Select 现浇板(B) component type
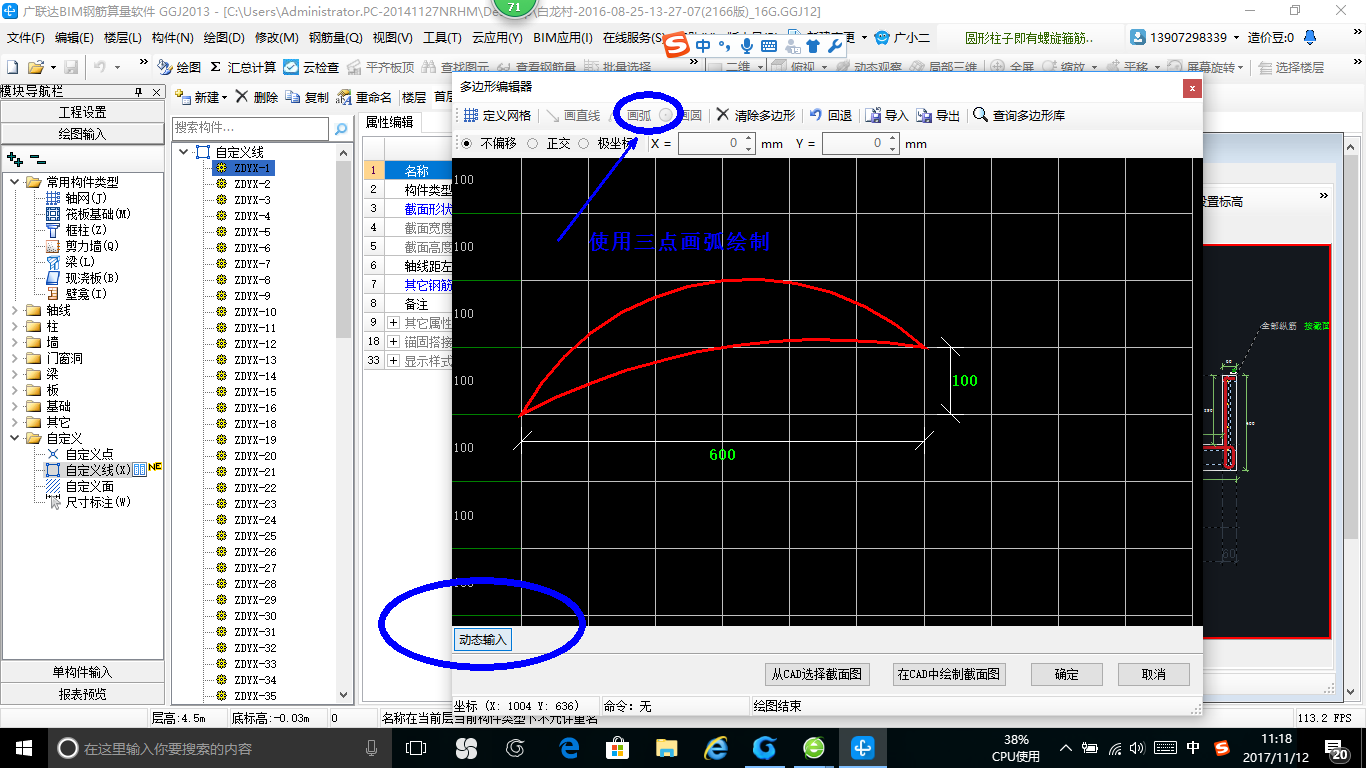 pos(84,278)
